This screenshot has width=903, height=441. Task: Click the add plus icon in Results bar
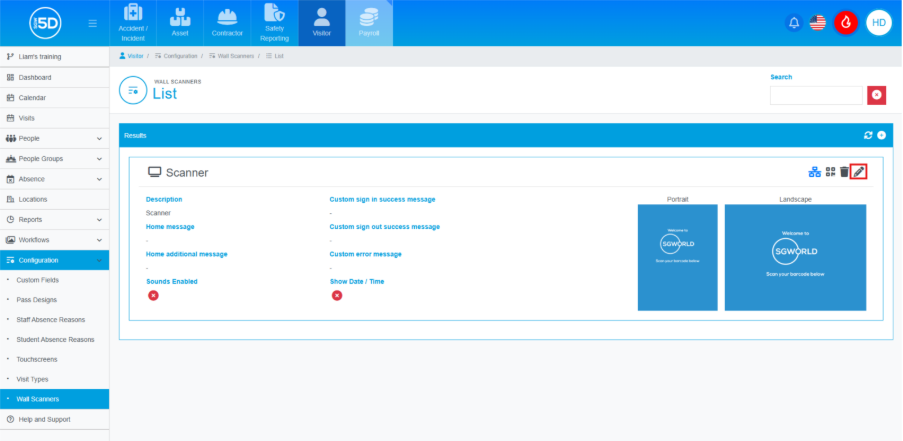881,135
